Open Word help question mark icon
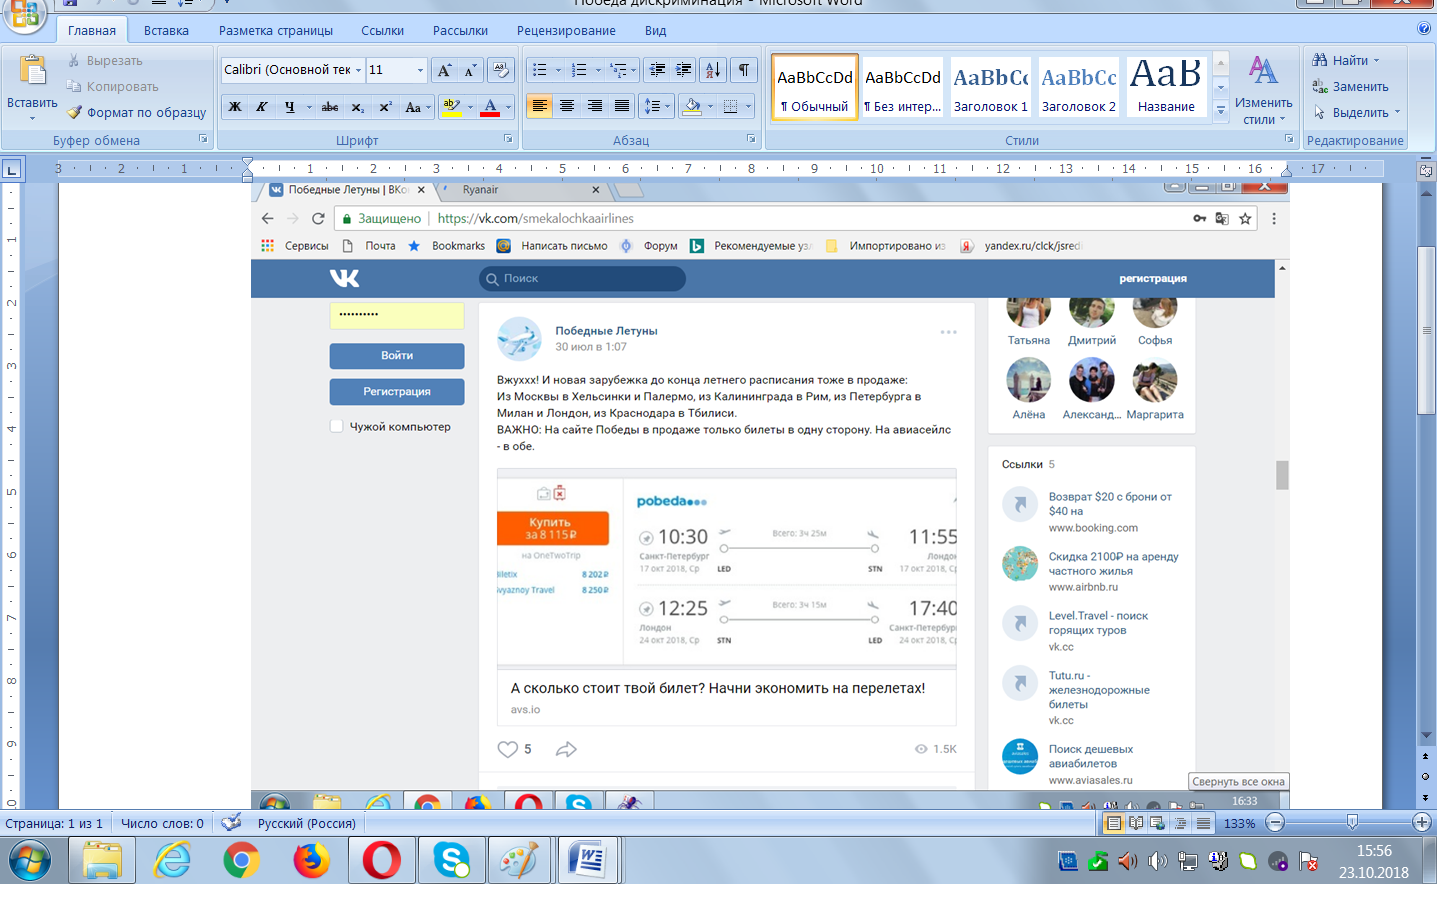Viewport: 1440px width, 900px height. tap(1424, 29)
